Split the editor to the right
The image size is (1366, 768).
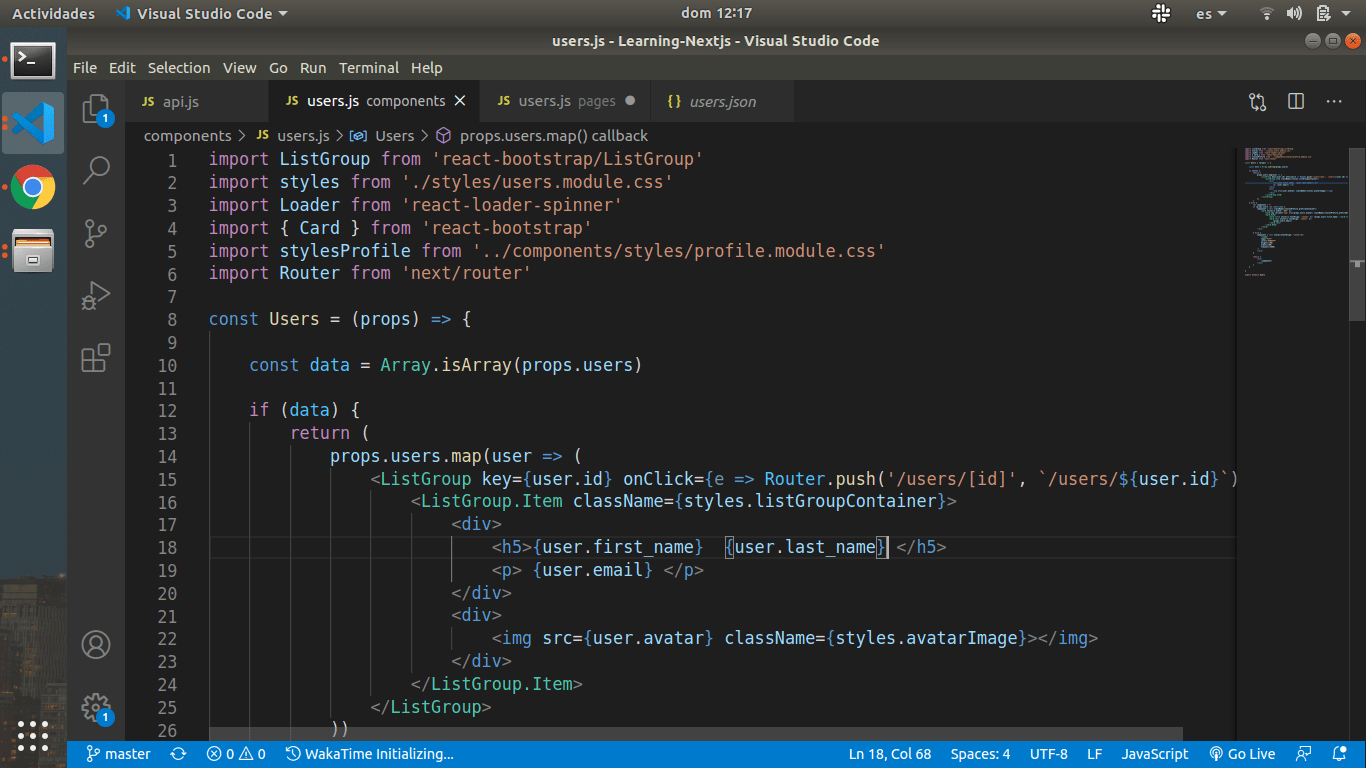coord(1296,101)
